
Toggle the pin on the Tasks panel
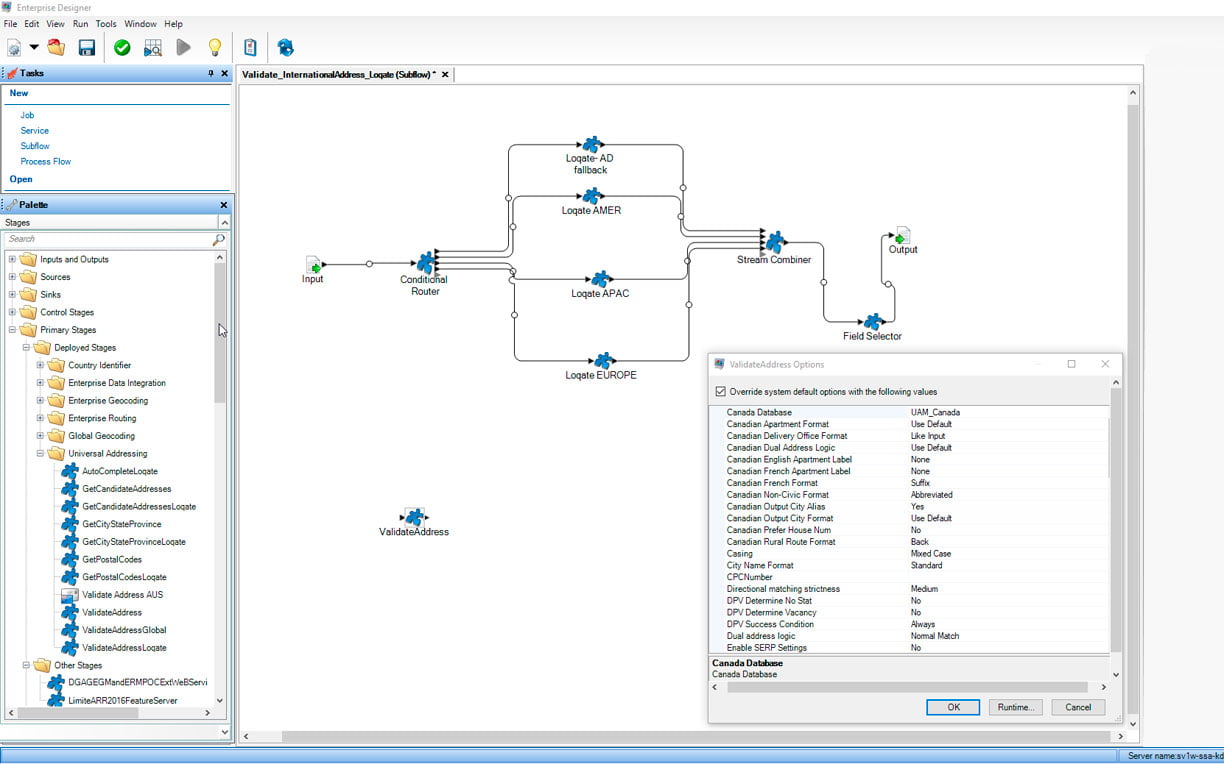tap(211, 73)
